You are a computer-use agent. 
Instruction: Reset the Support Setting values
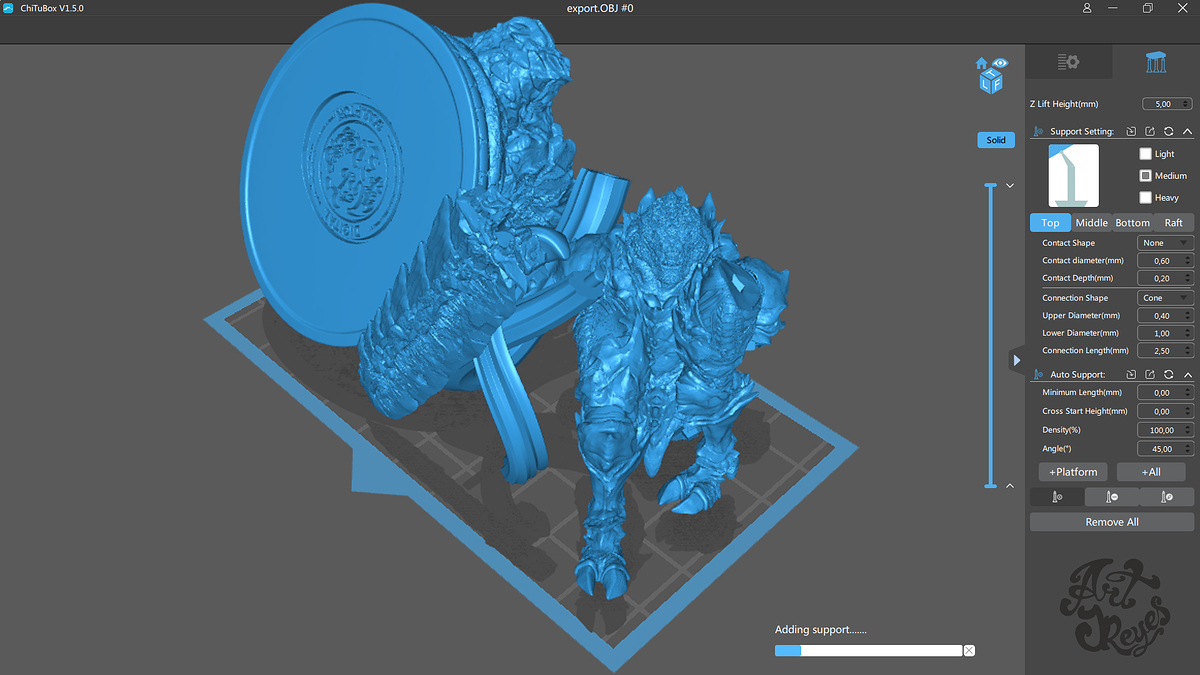1168,132
